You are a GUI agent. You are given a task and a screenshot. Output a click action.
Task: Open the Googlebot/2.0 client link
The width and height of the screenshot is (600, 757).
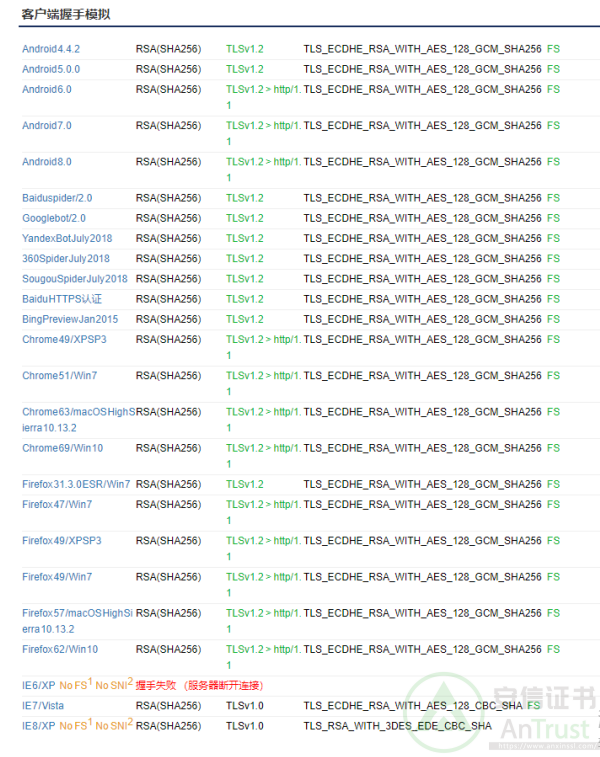pos(54,218)
